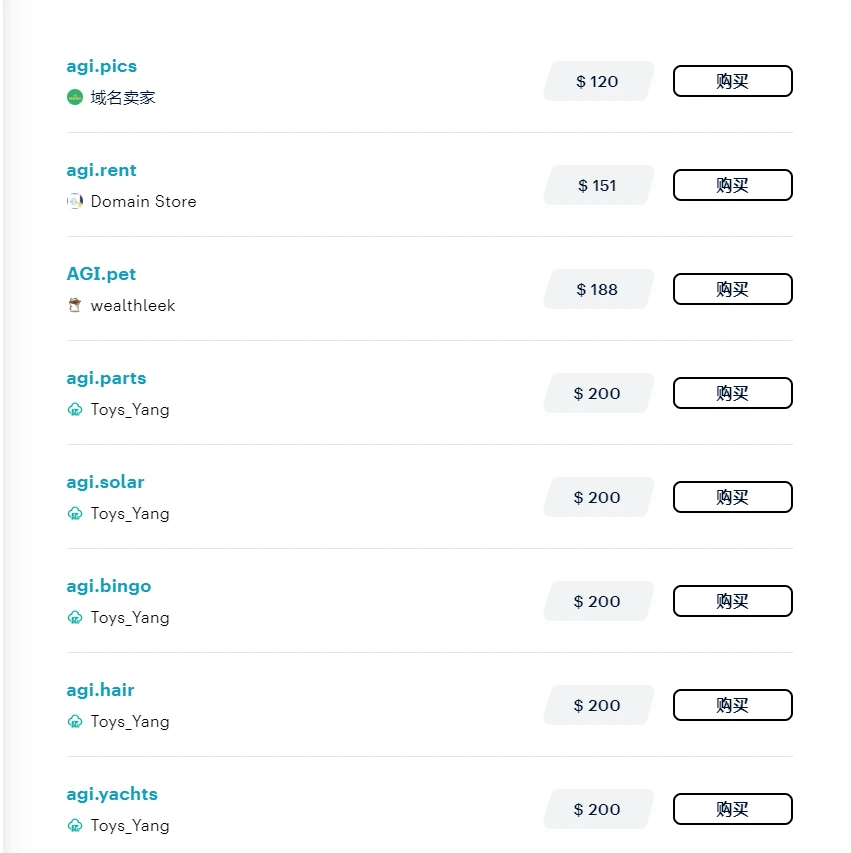Viewport: 851px width, 853px height.
Task: Open the Domain Store seller profile name
Action: tap(143, 201)
